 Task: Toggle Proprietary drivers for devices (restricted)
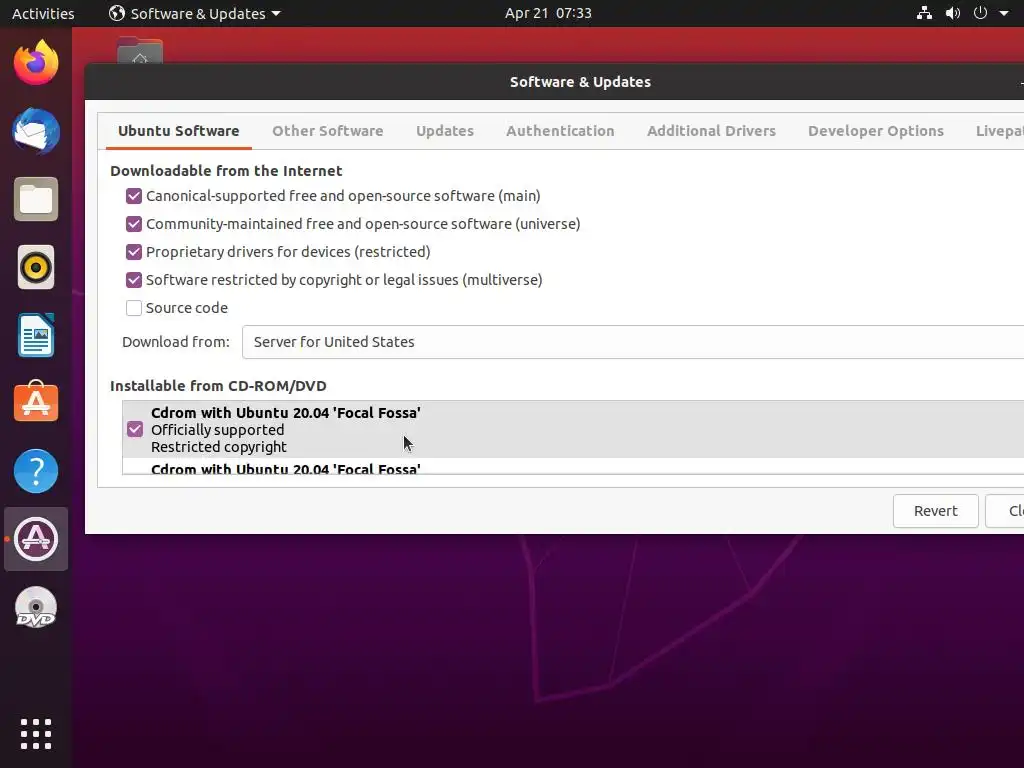click(x=134, y=252)
